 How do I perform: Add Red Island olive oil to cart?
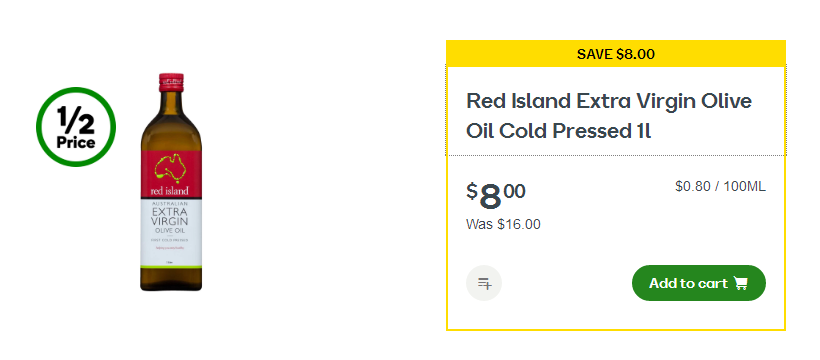tap(699, 283)
